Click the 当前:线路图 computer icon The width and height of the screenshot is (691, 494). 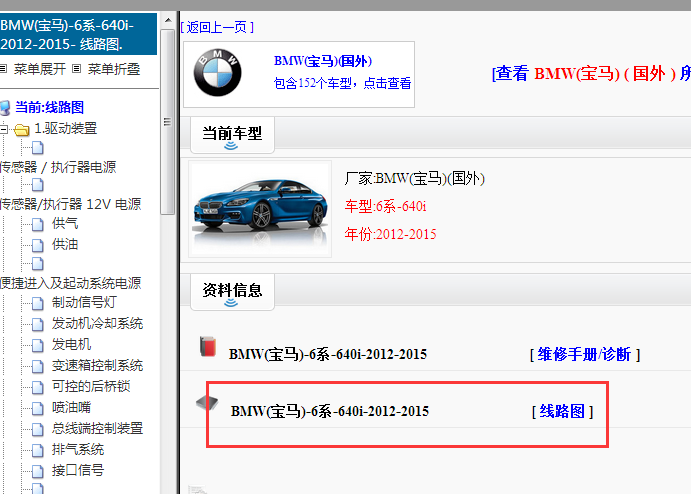pyautogui.click(x=5, y=108)
